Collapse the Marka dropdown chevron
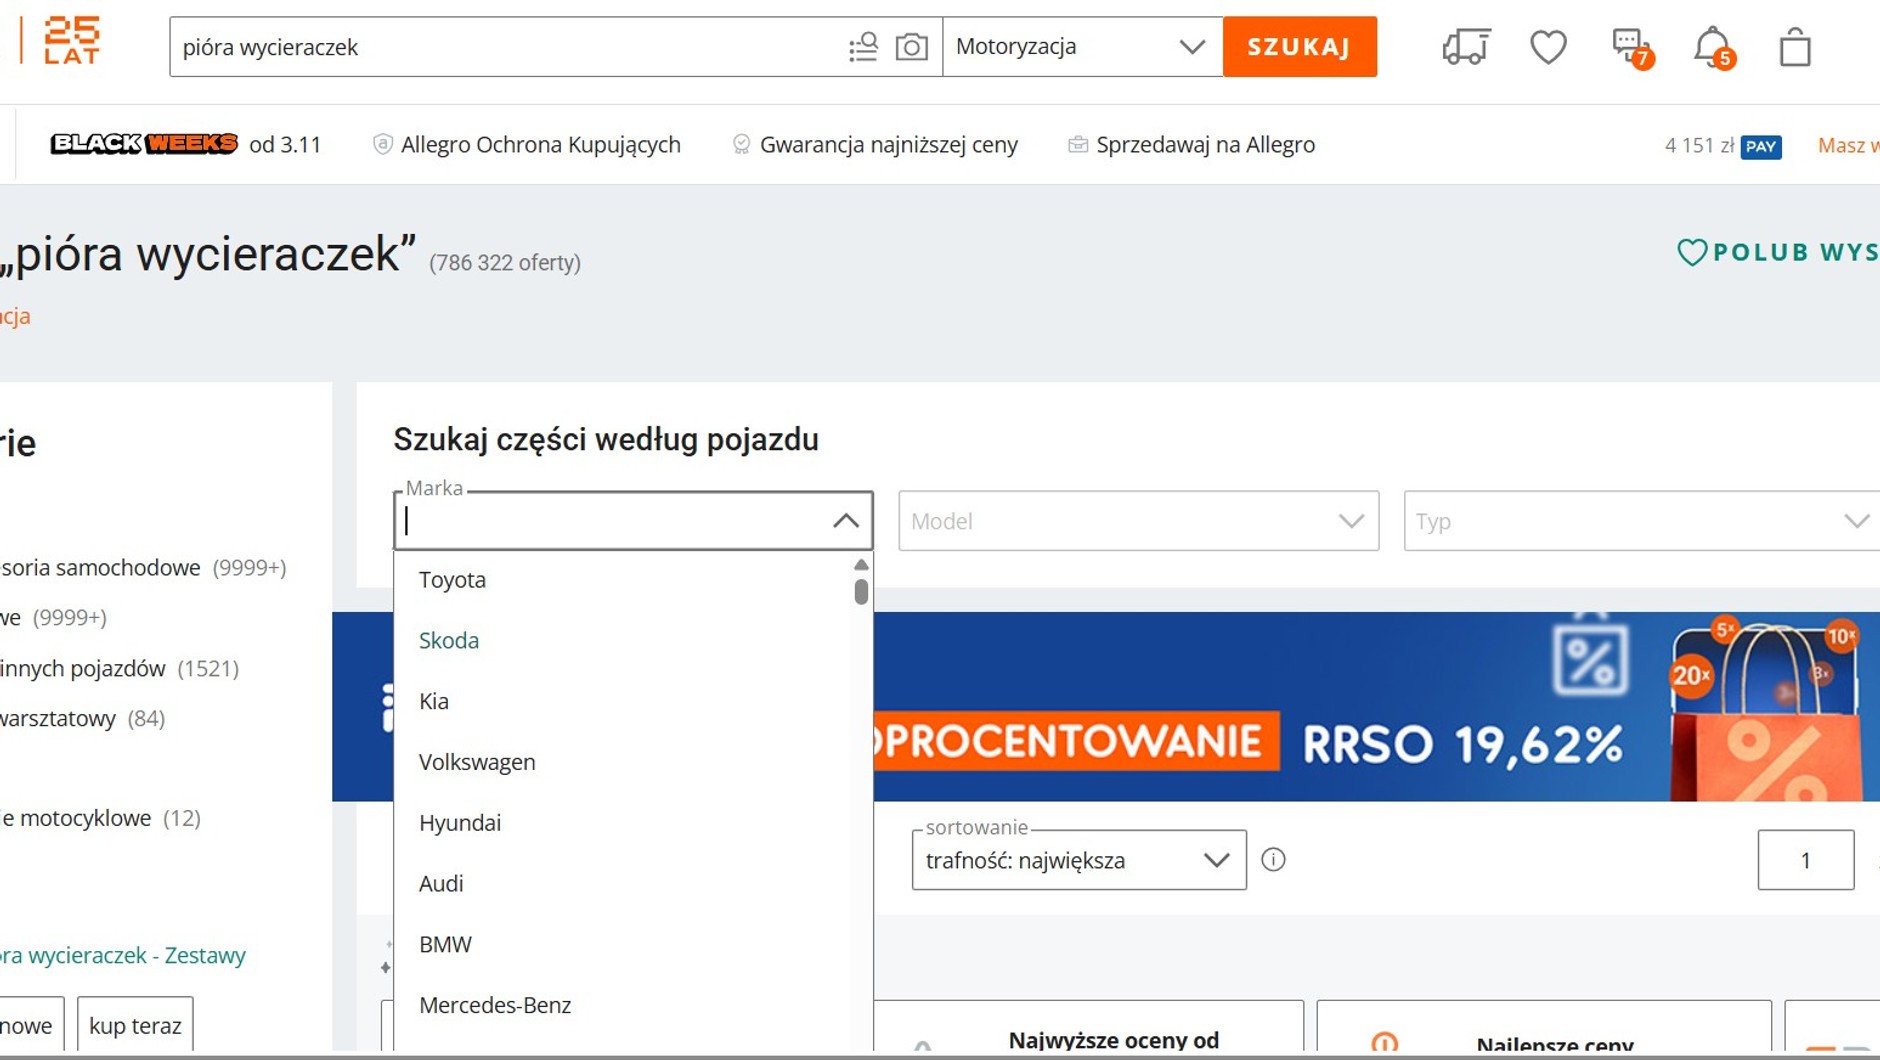This screenshot has width=1880, height=1060. pos(845,521)
